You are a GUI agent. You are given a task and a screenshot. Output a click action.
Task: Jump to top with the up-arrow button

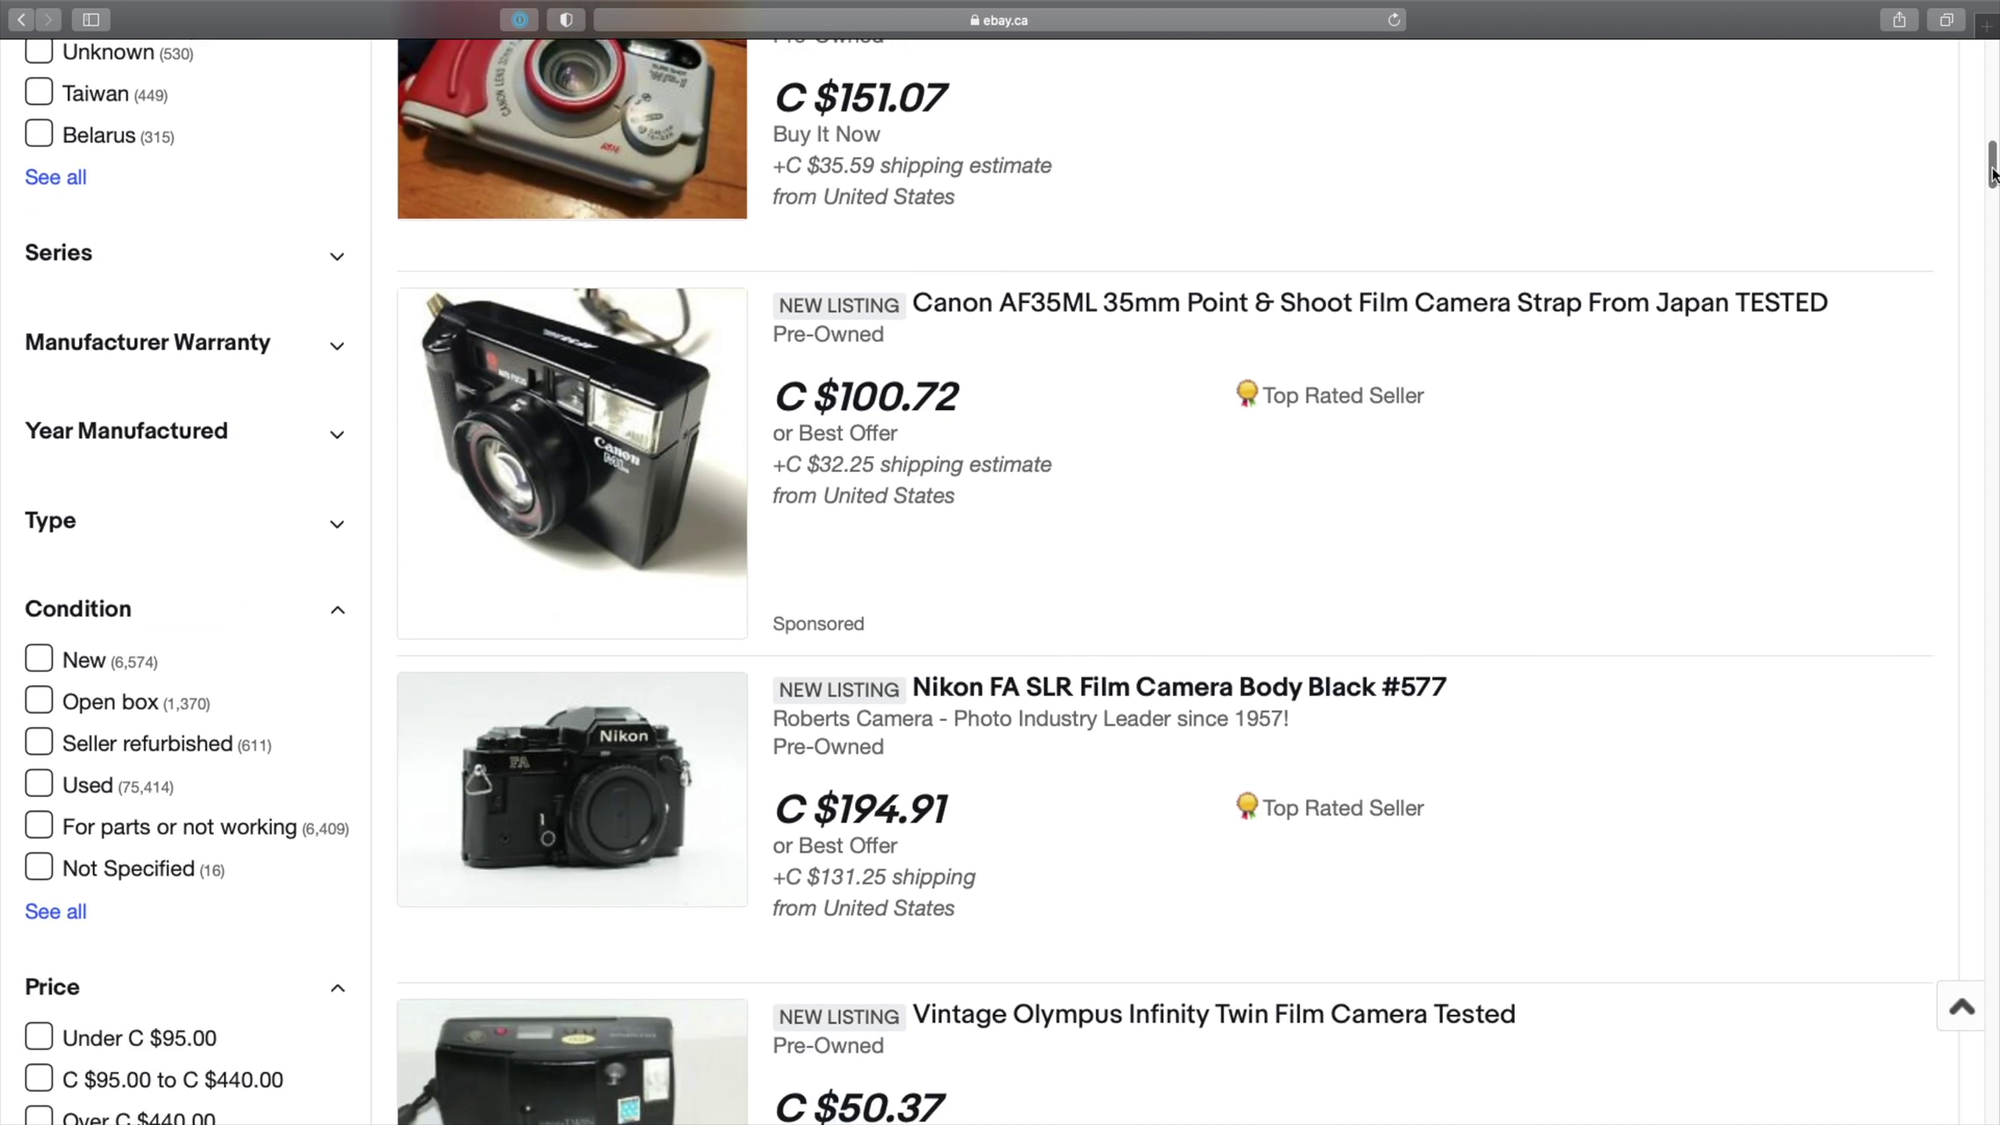point(1961,1006)
